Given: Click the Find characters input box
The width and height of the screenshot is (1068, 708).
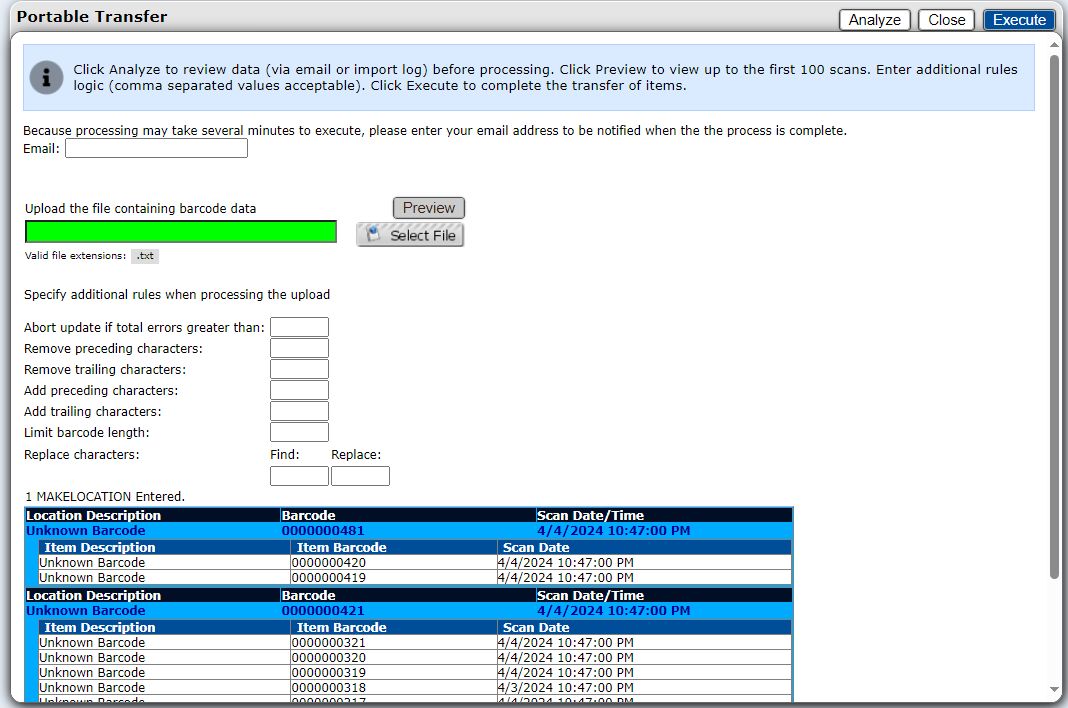Looking at the screenshot, I should coord(299,476).
